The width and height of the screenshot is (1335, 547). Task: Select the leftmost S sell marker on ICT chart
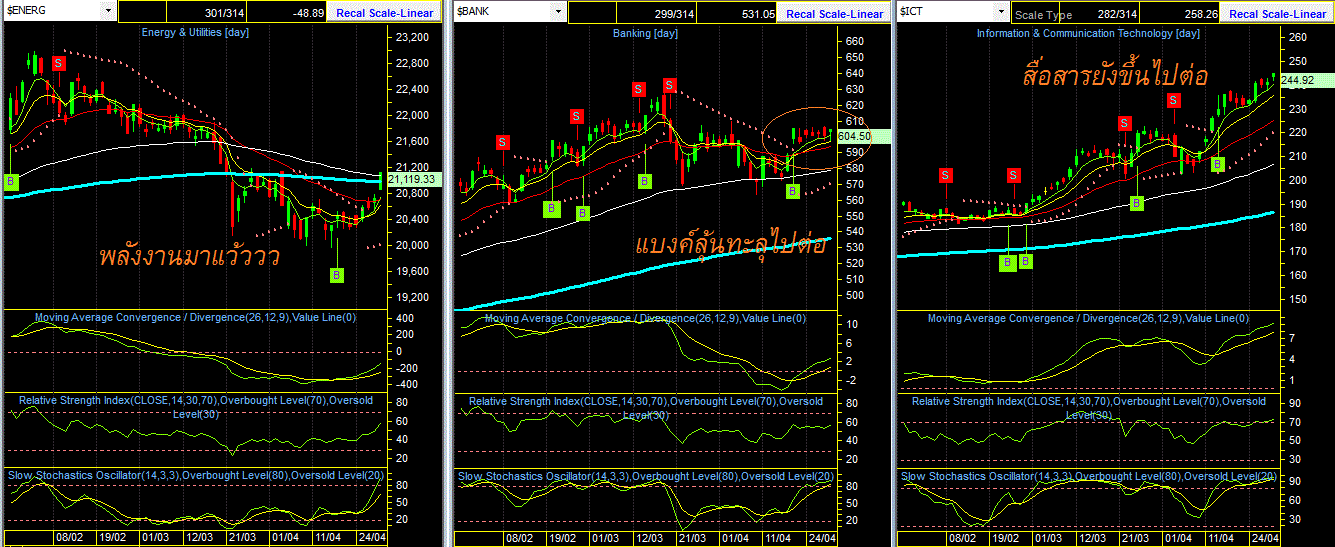pyautogui.click(x=946, y=175)
